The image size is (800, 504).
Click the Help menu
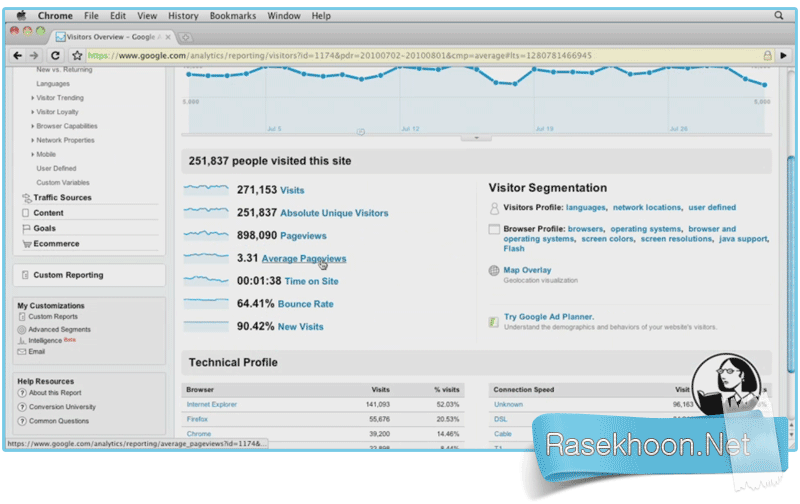[321, 16]
